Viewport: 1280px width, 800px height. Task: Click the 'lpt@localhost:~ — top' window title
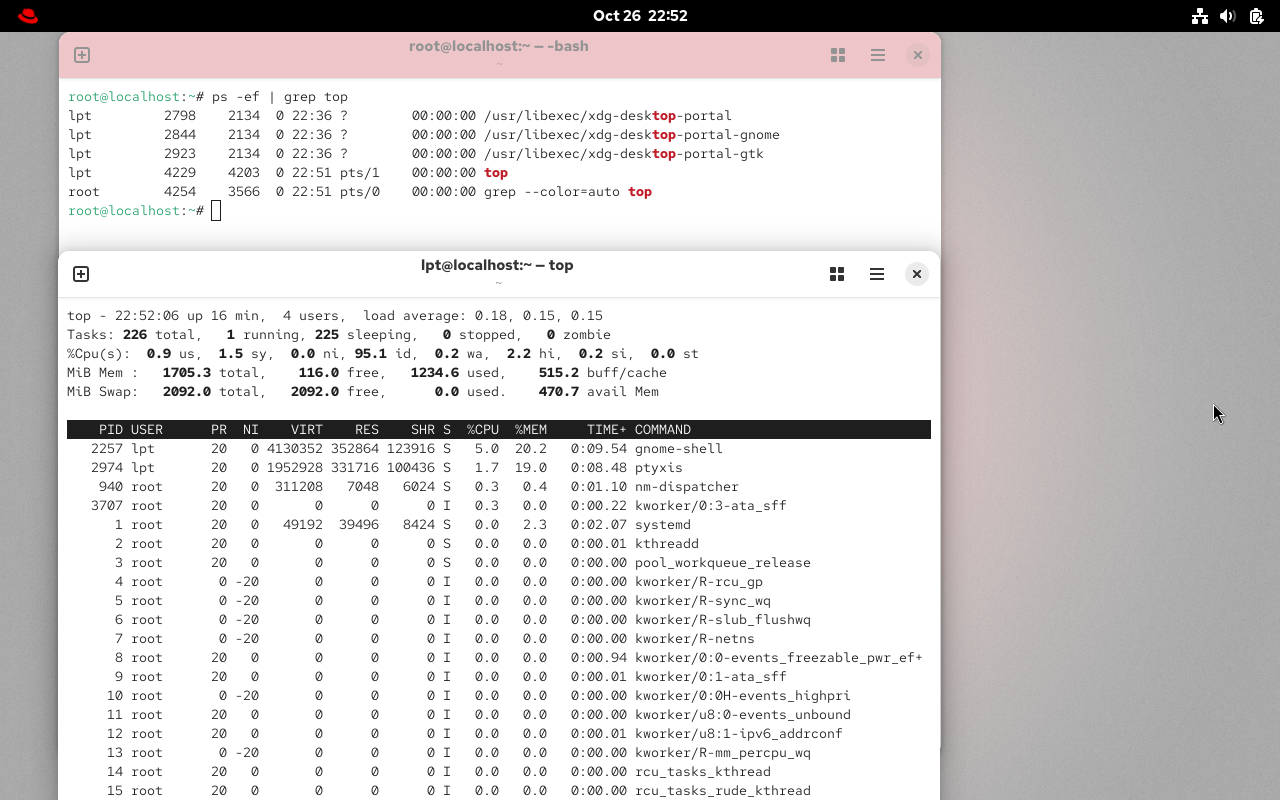click(x=497, y=265)
